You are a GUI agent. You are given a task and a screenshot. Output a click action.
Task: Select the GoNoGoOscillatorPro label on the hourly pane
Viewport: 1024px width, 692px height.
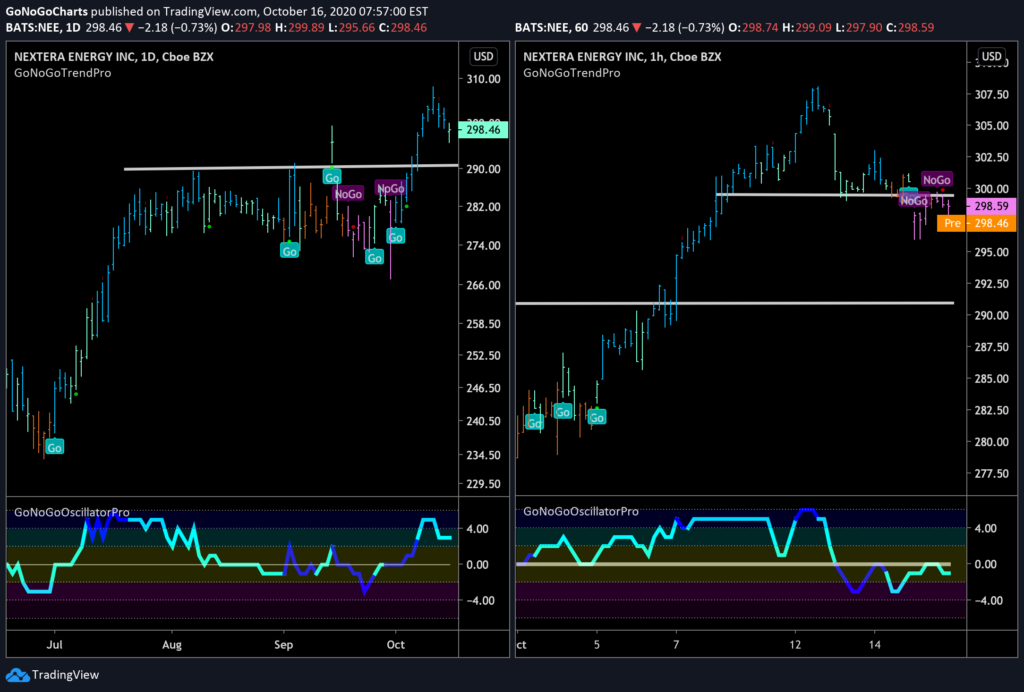[x=581, y=512]
